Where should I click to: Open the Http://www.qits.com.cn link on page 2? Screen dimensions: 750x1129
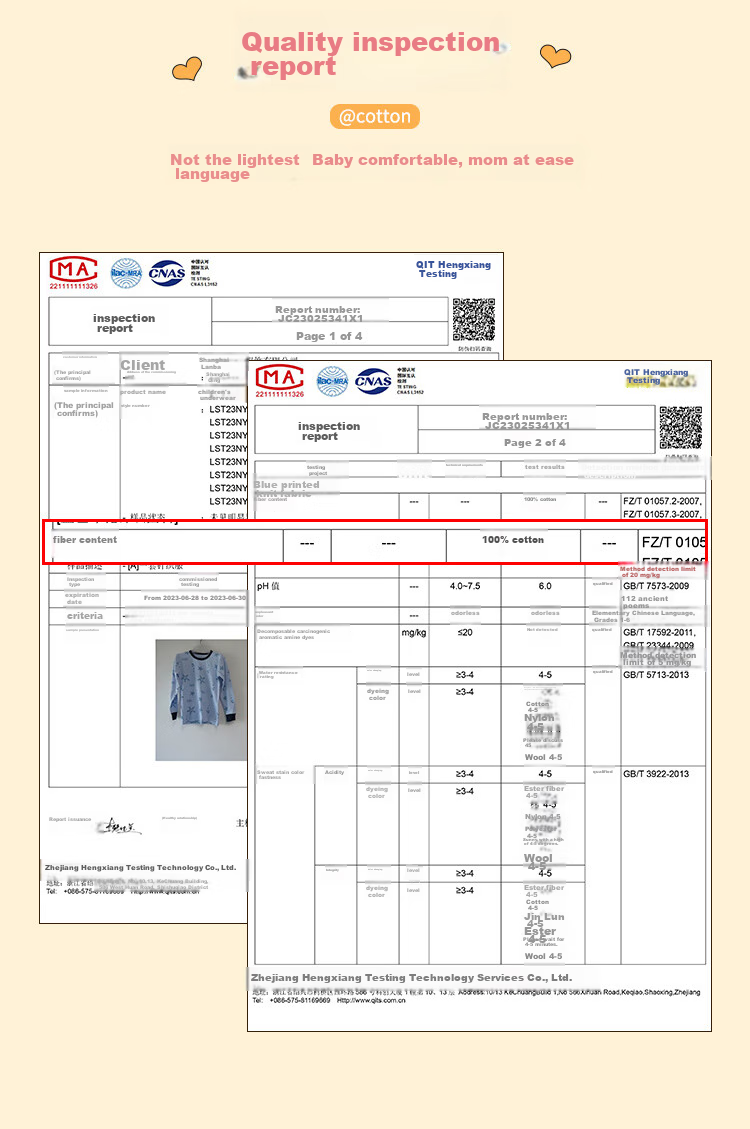pos(371,1000)
